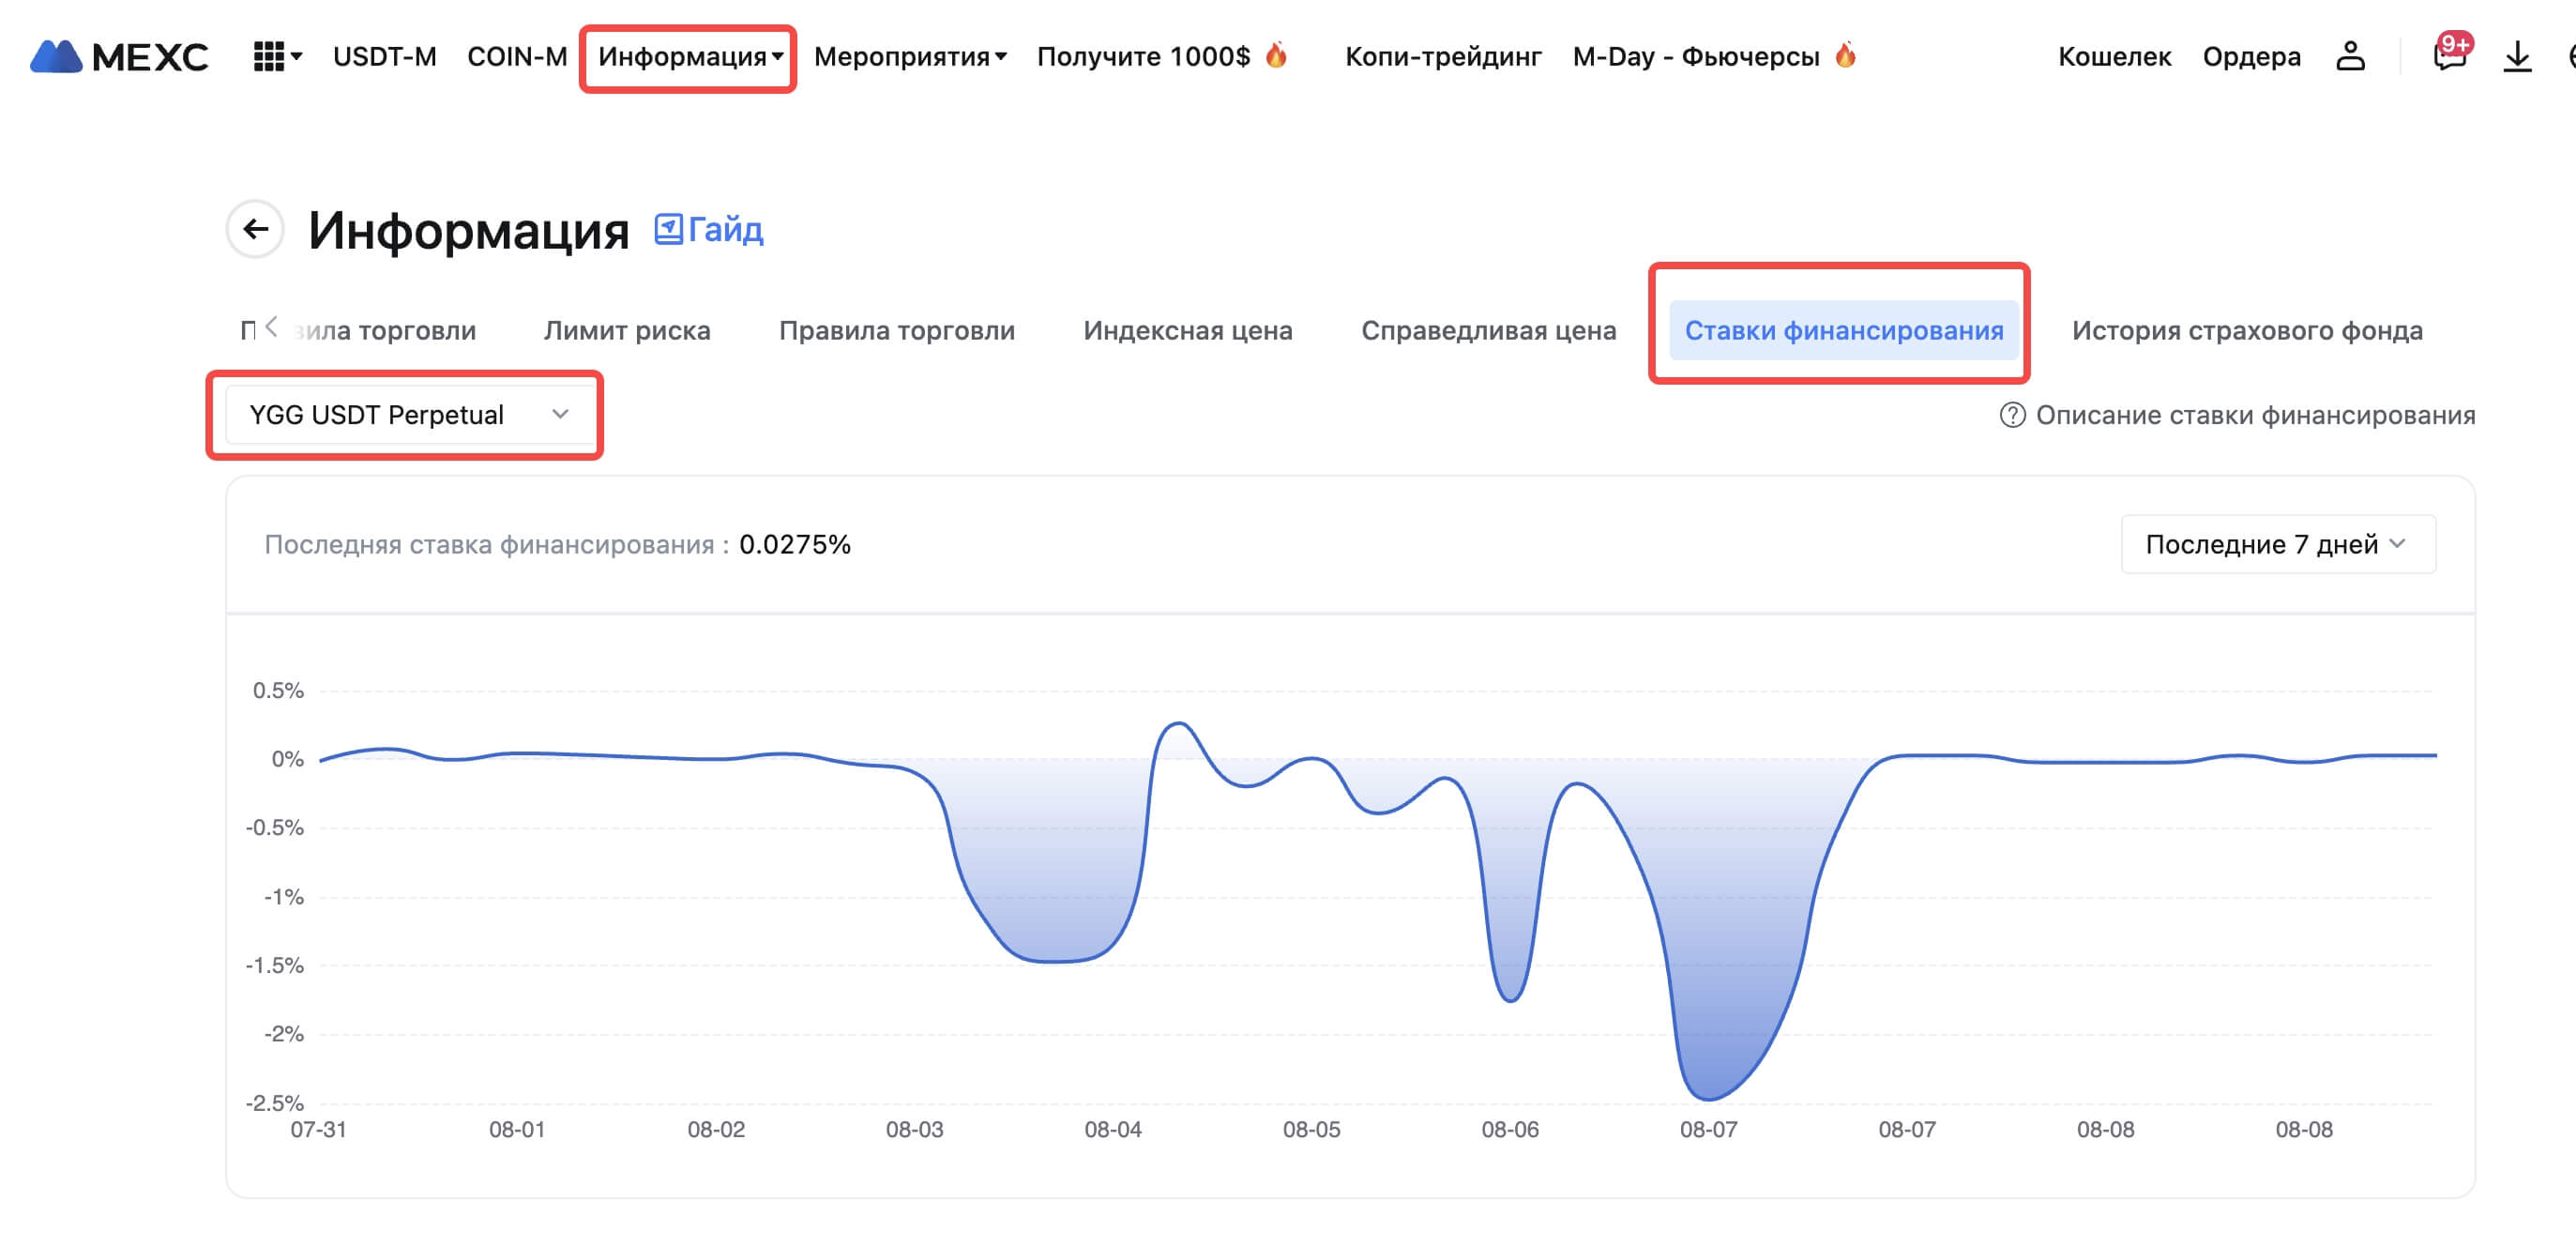Select the Индексная цена tab
This screenshot has width=2576, height=1246.
(1187, 331)
